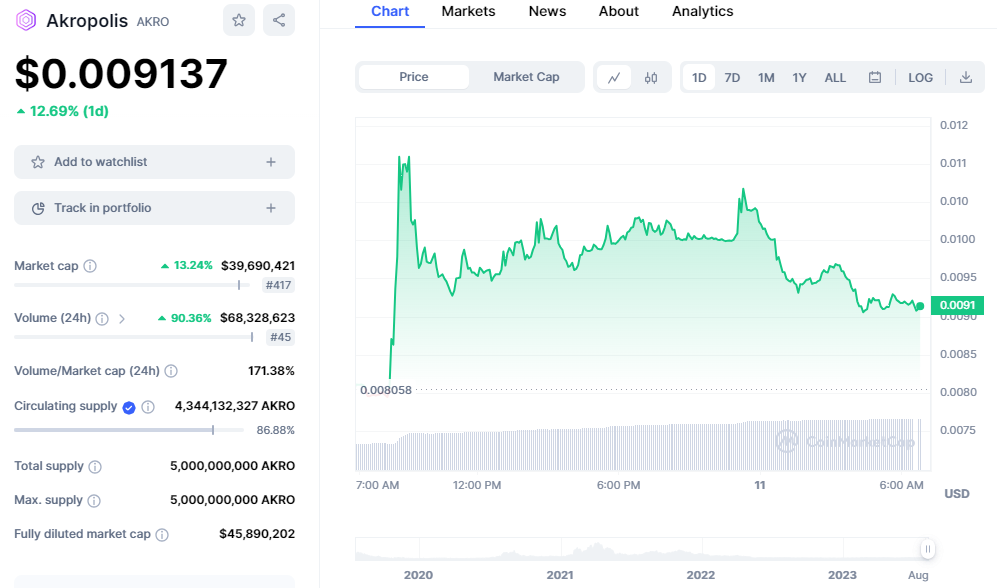Screen dimensions: 997x588
Task: Show Total supply info tooltip
Action: pos(95,467)
